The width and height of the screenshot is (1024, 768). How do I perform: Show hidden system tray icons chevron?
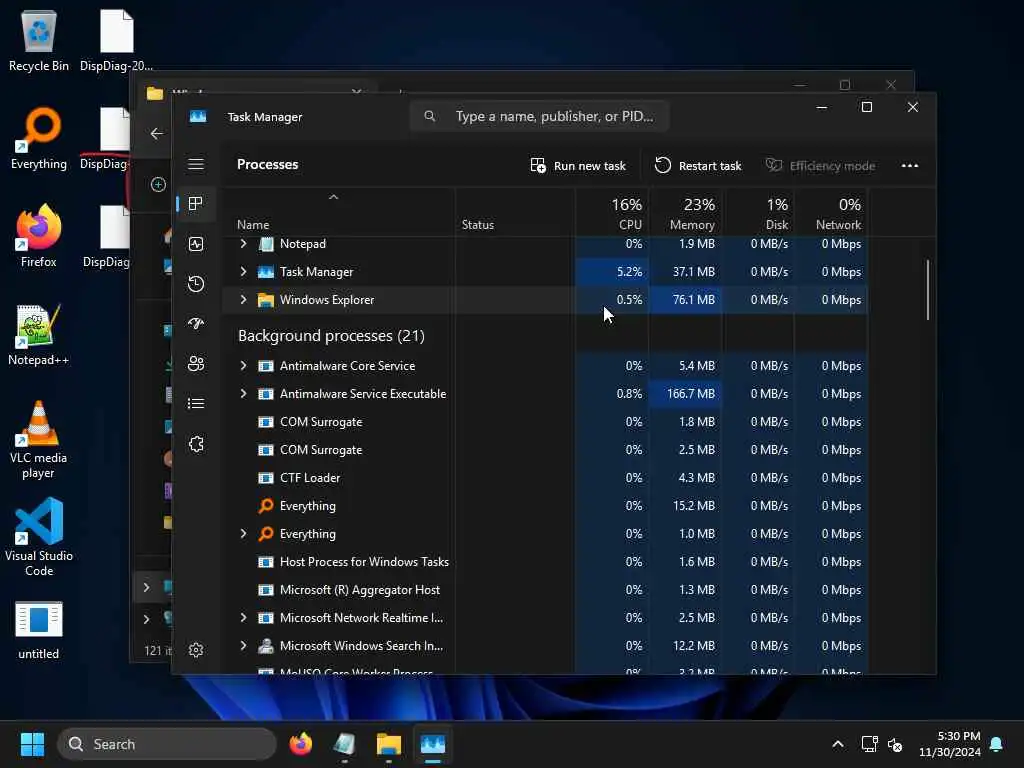coord(838,744)
